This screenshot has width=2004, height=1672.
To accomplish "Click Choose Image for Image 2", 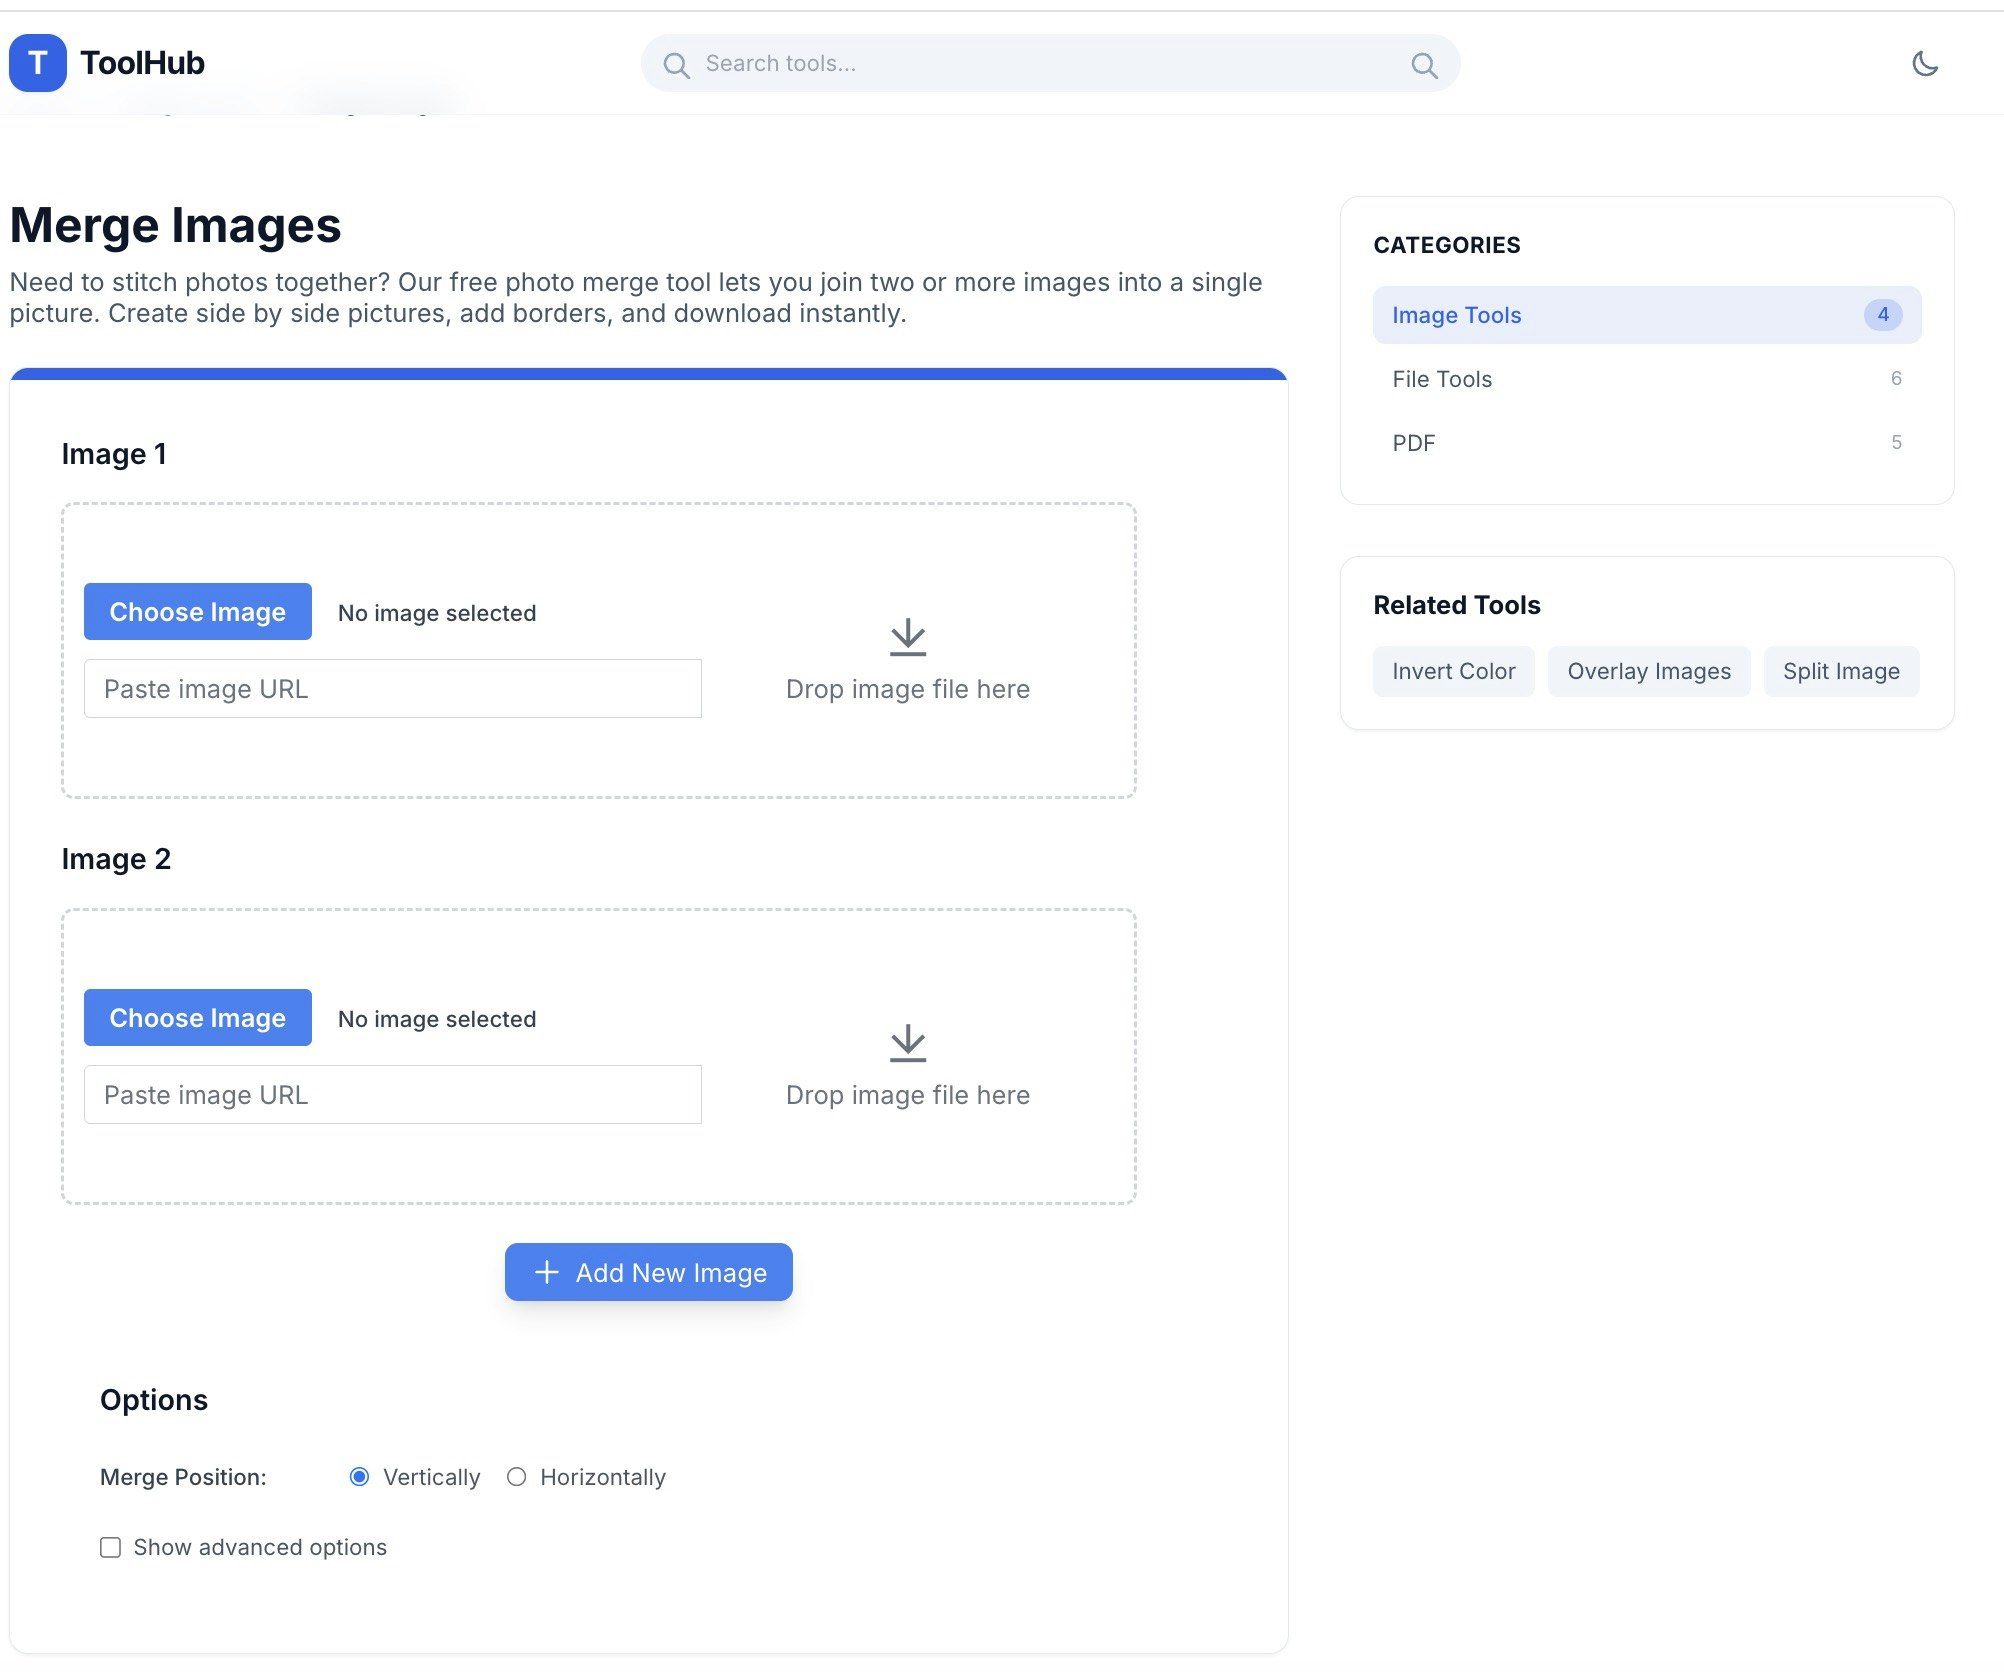I will point(197,1017).
